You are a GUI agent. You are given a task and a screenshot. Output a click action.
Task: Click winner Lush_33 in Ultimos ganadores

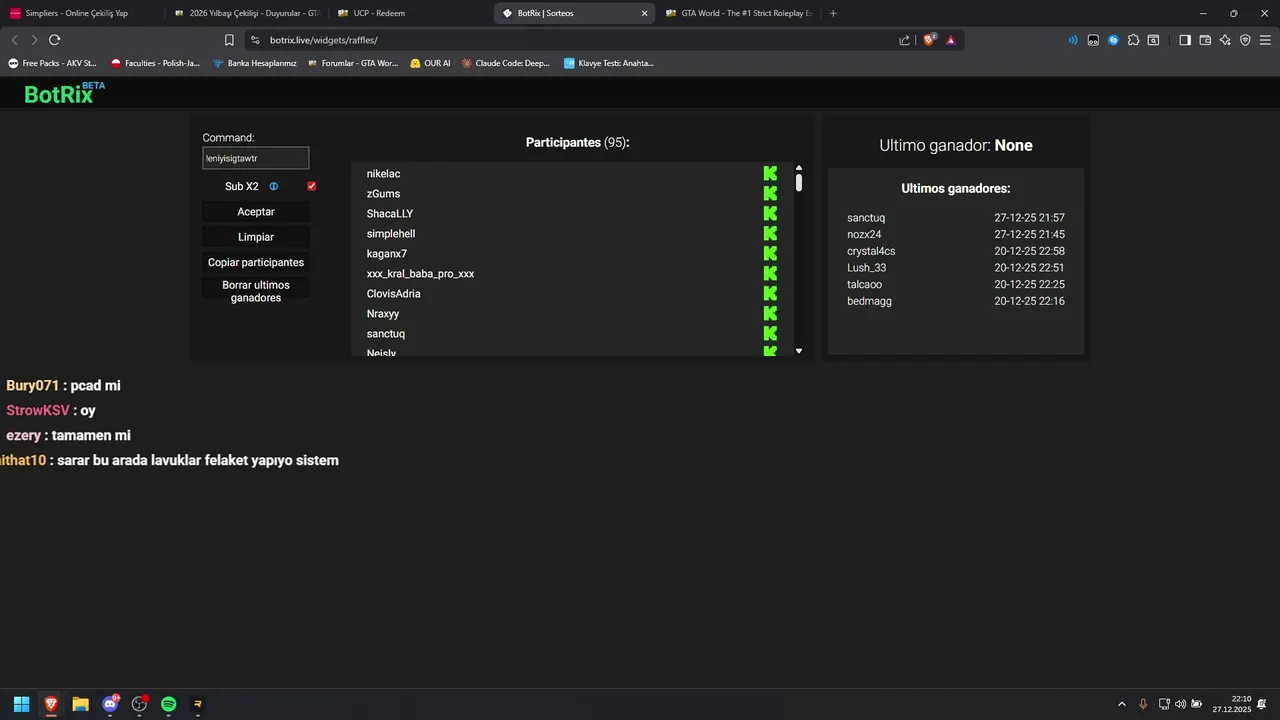point(867,268)
